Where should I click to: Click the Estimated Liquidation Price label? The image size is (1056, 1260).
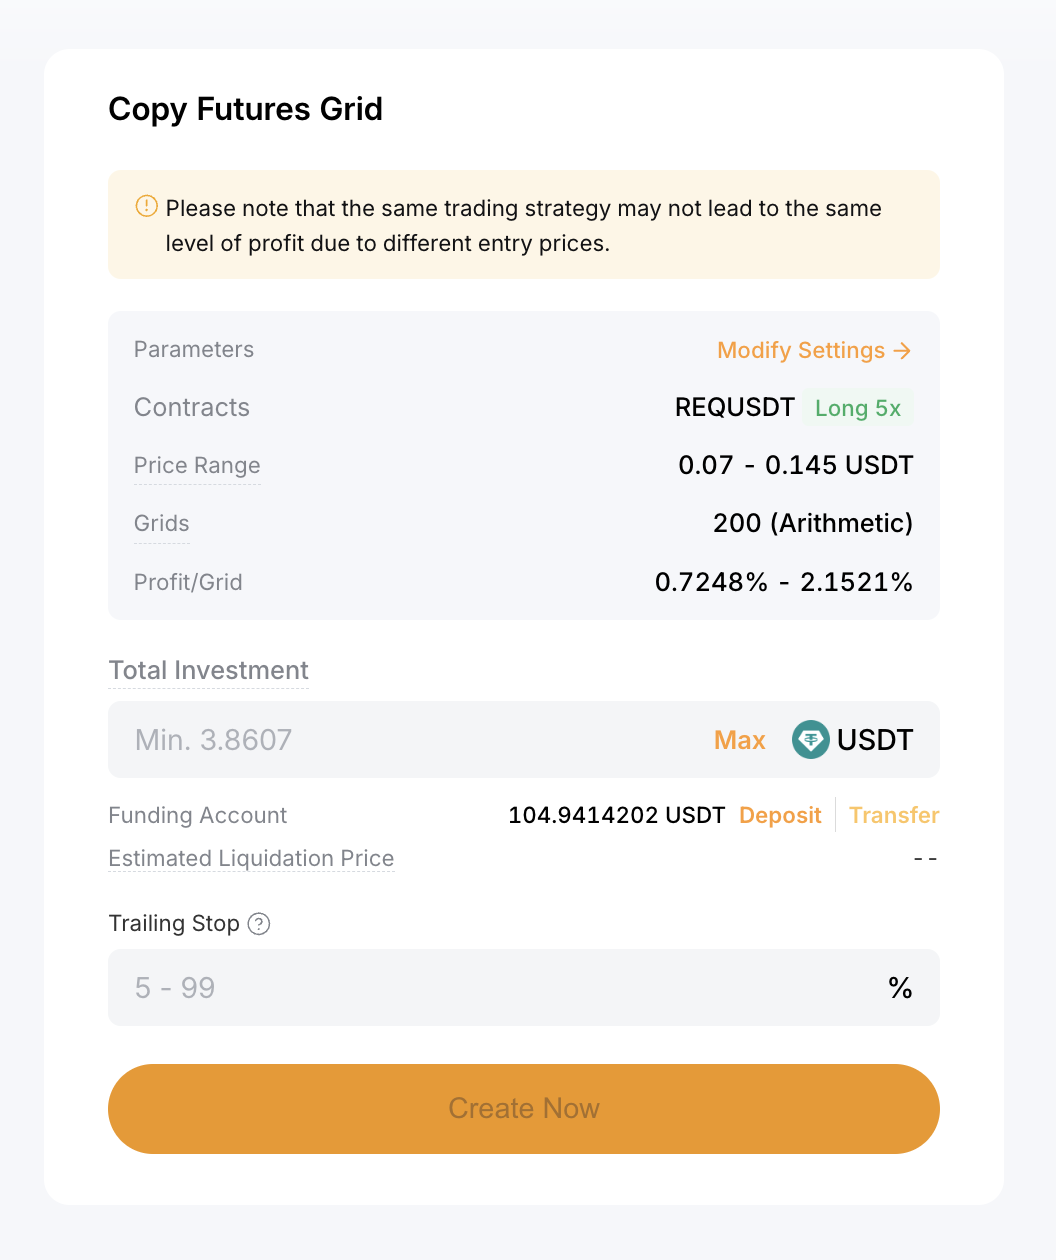[251, 858]
